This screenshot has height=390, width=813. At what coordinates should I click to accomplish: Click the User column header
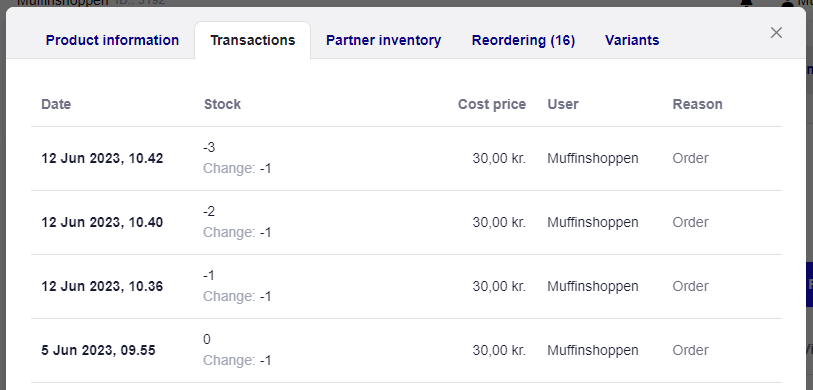click(x=563, y=104)
